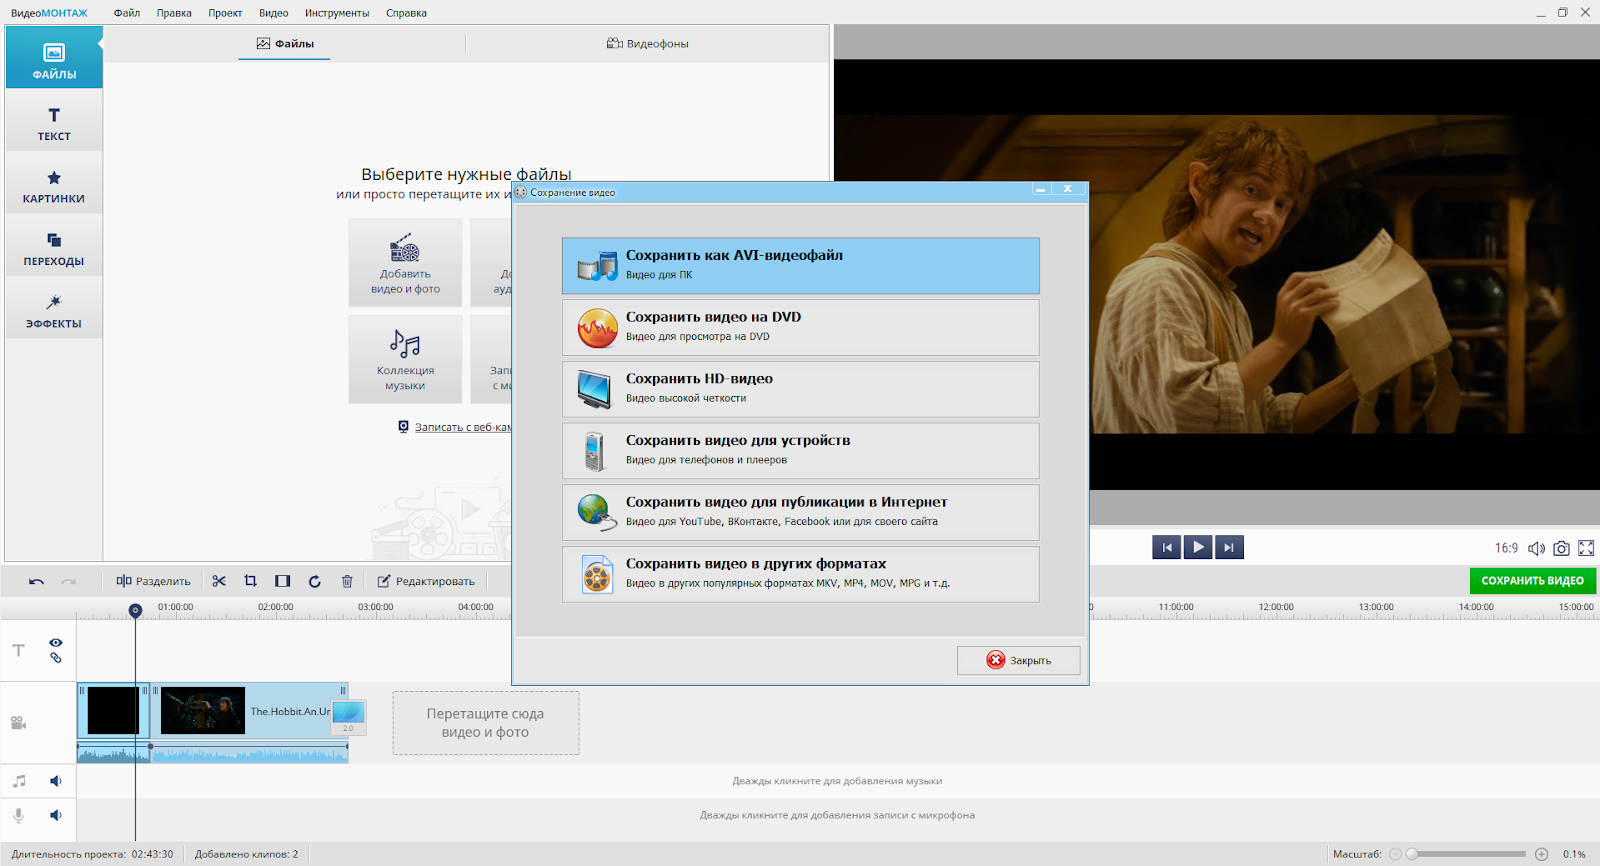
Task: Click the link icon on text track
Action: [56, 658]
